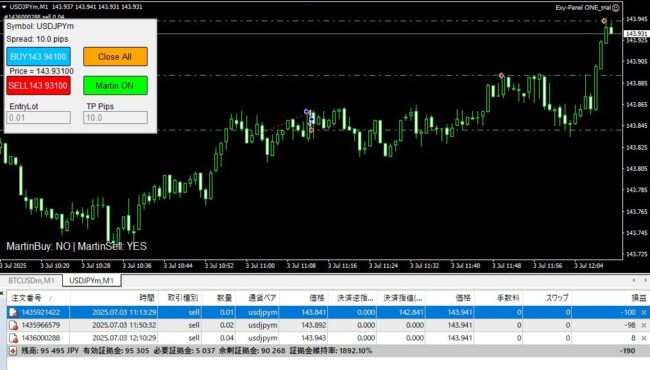Select the USDJPYm,M1 chart tab

click(92, 281)
